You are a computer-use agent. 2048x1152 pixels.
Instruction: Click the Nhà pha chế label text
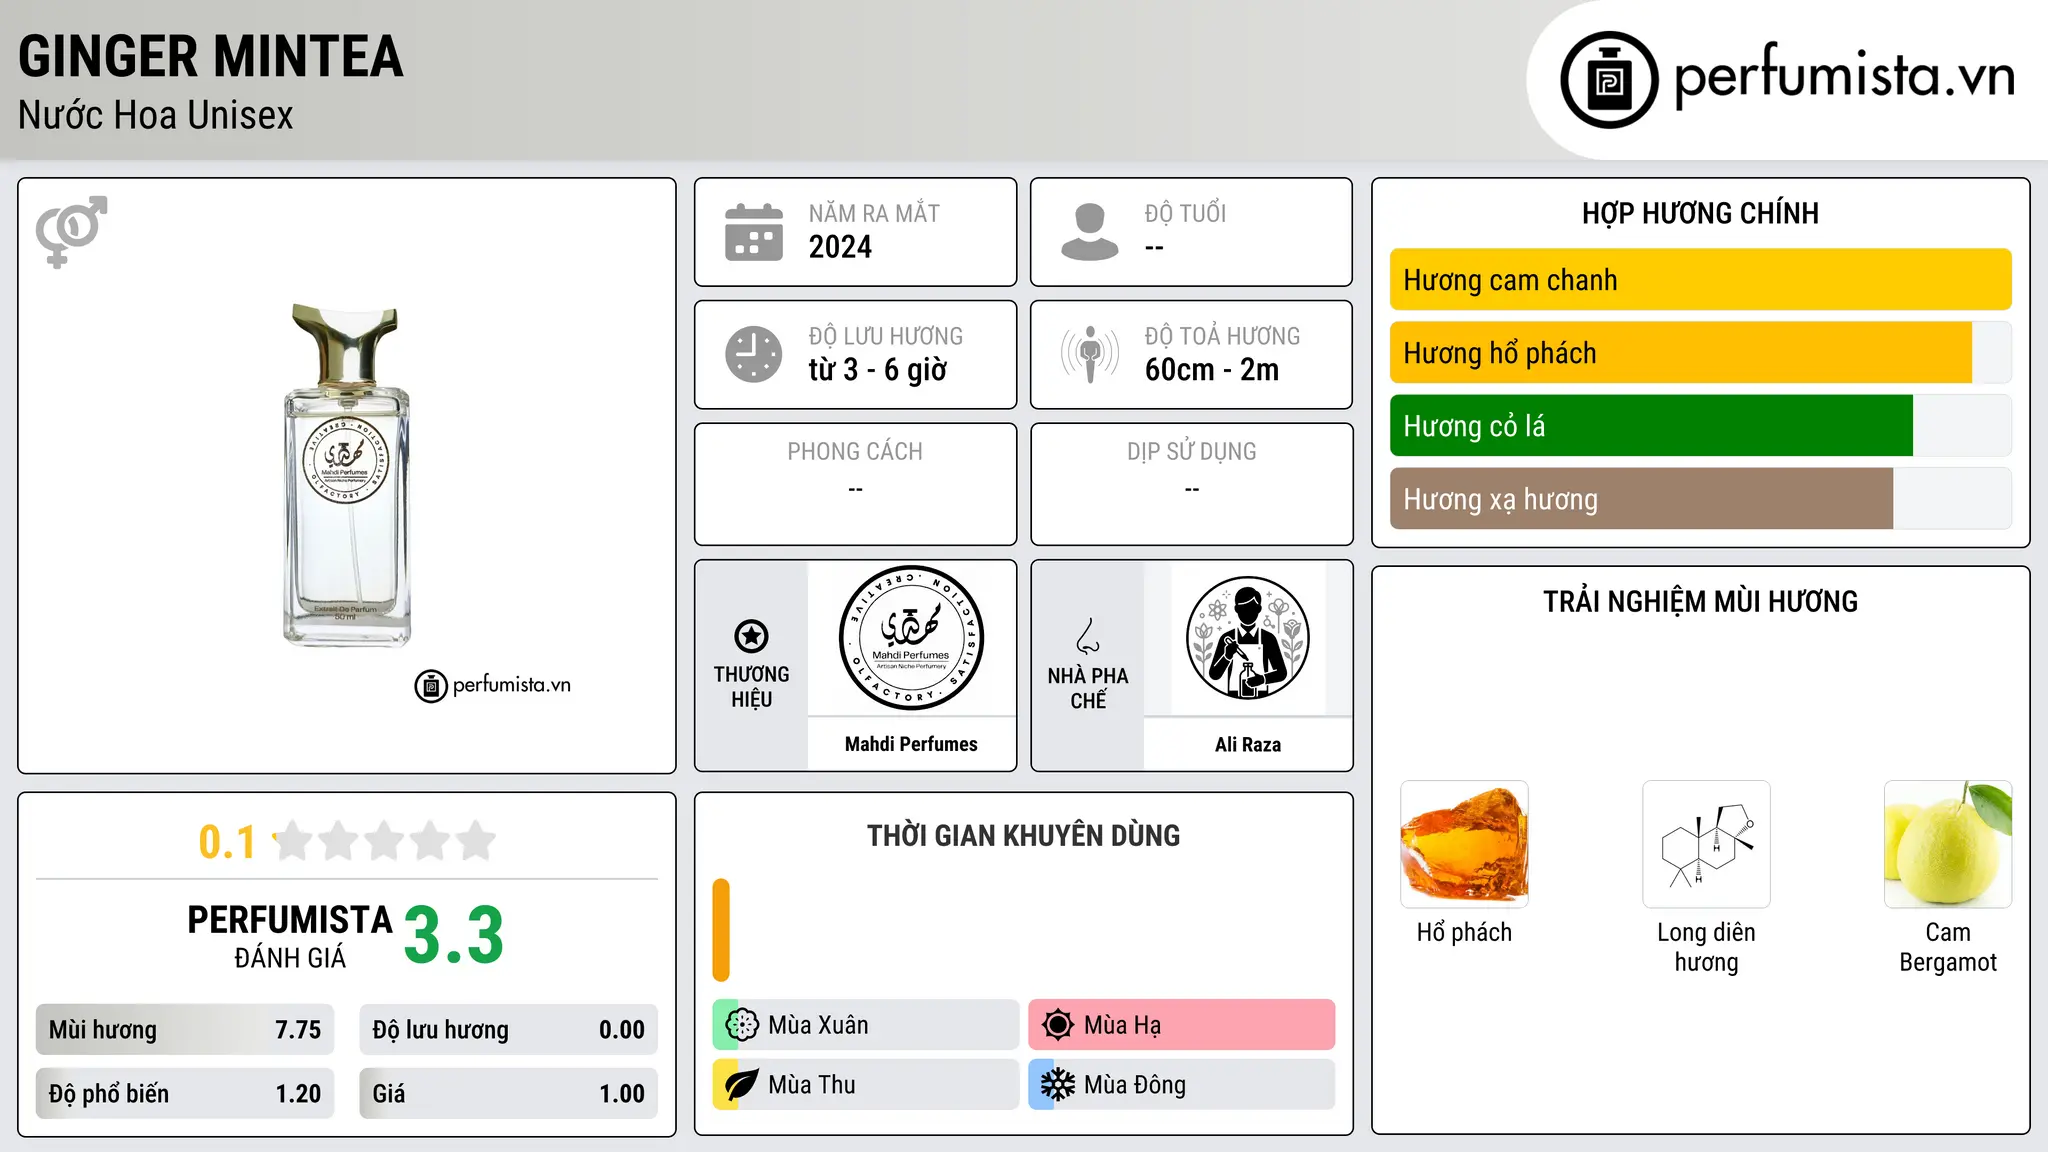[1088, 688]
